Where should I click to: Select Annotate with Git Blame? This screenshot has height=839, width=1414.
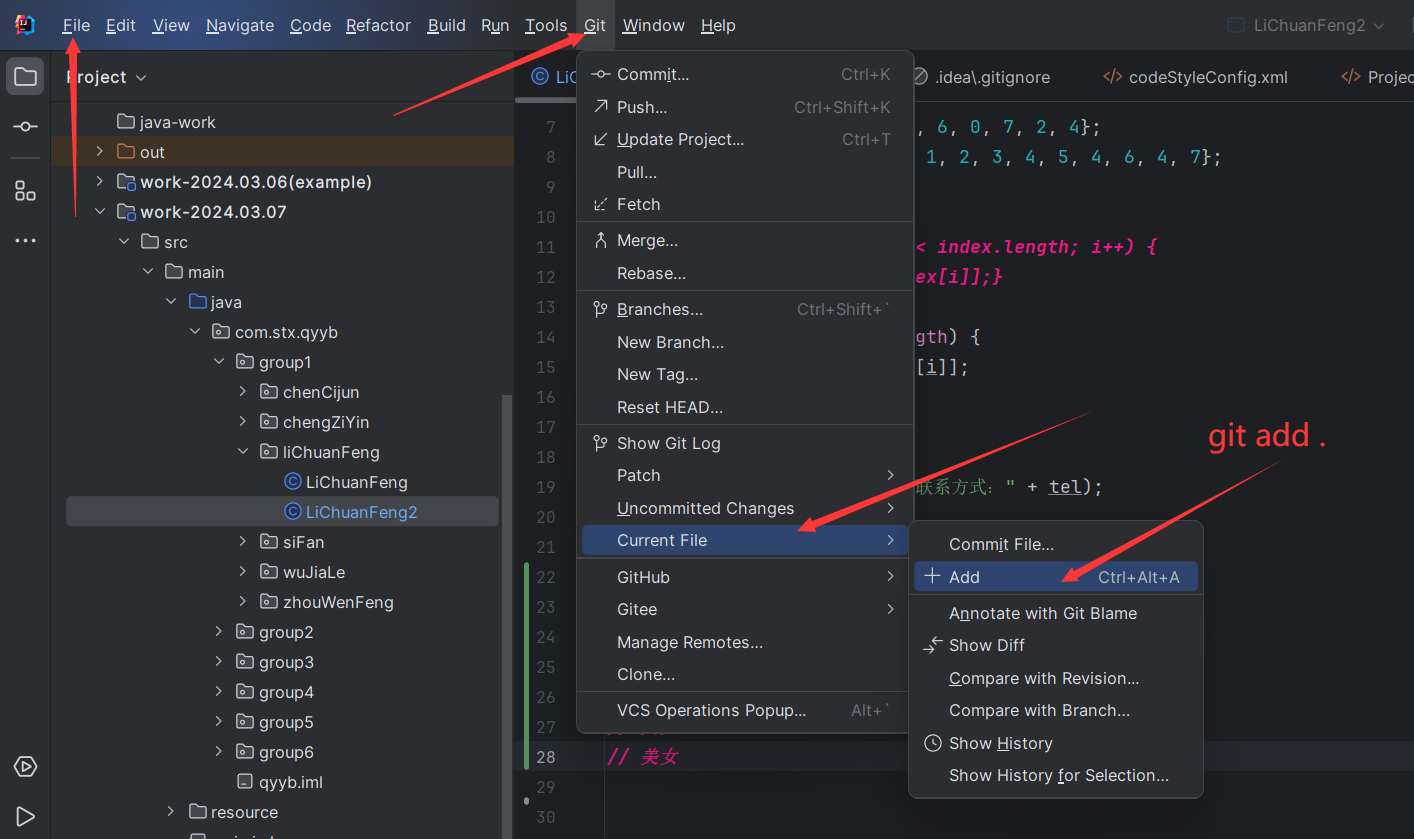click(x=1055, y=613)
